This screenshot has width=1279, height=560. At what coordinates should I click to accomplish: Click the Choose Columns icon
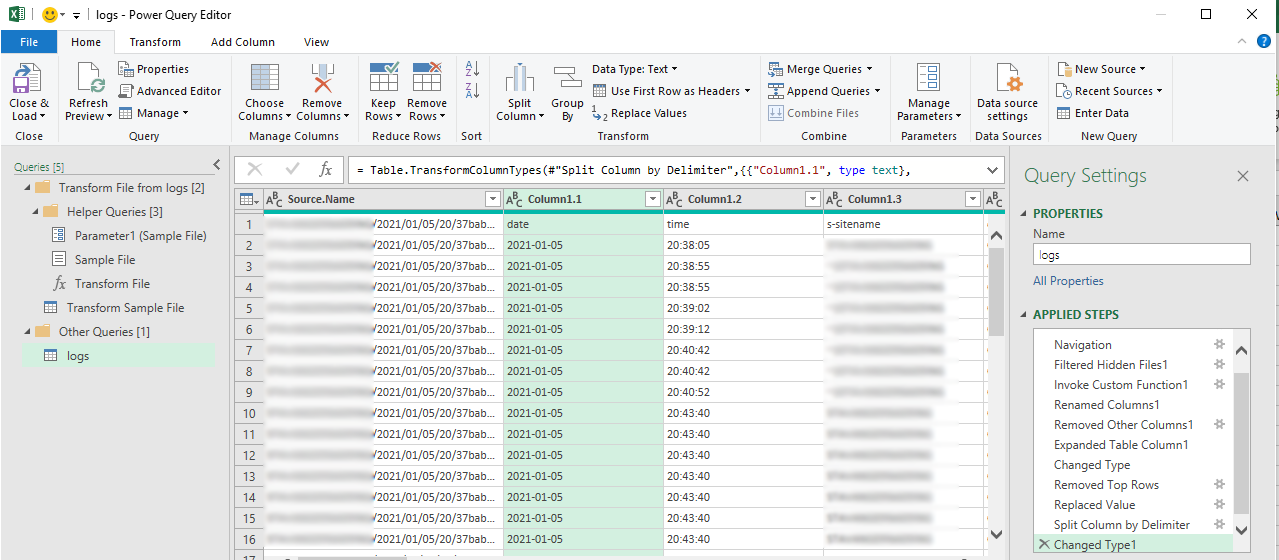(x=264, y=79)
